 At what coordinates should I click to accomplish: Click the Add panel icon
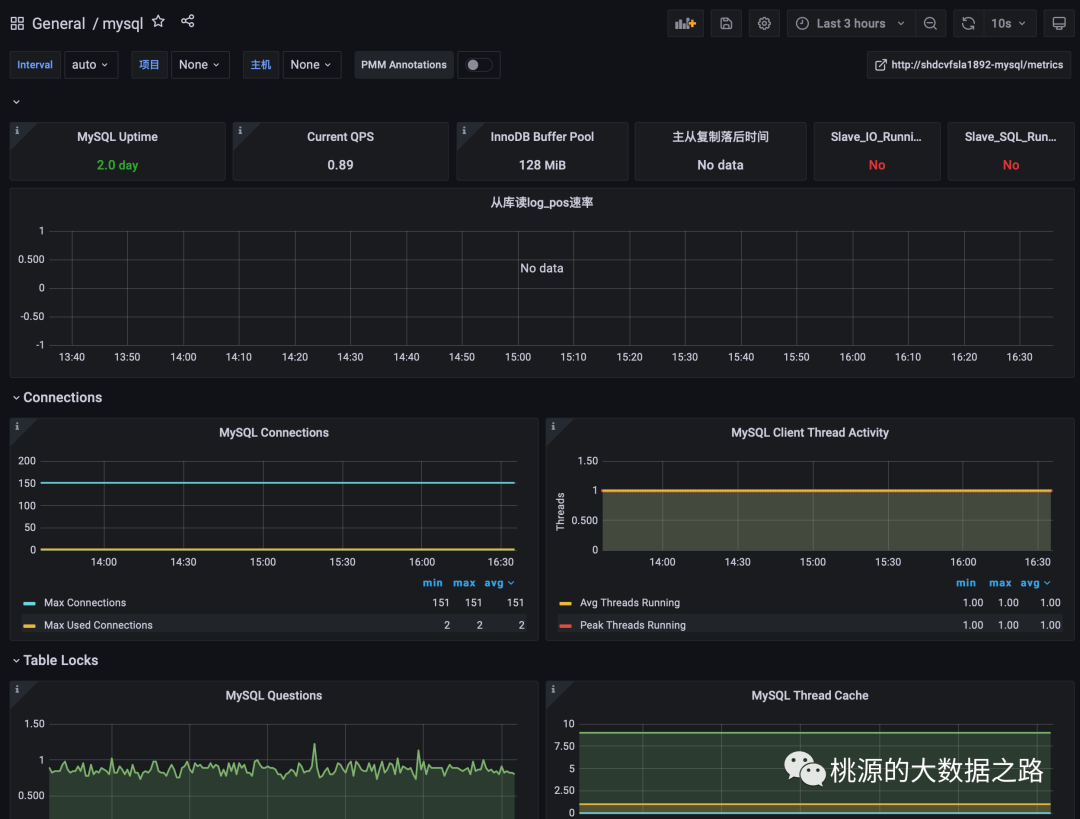[685, 23]
